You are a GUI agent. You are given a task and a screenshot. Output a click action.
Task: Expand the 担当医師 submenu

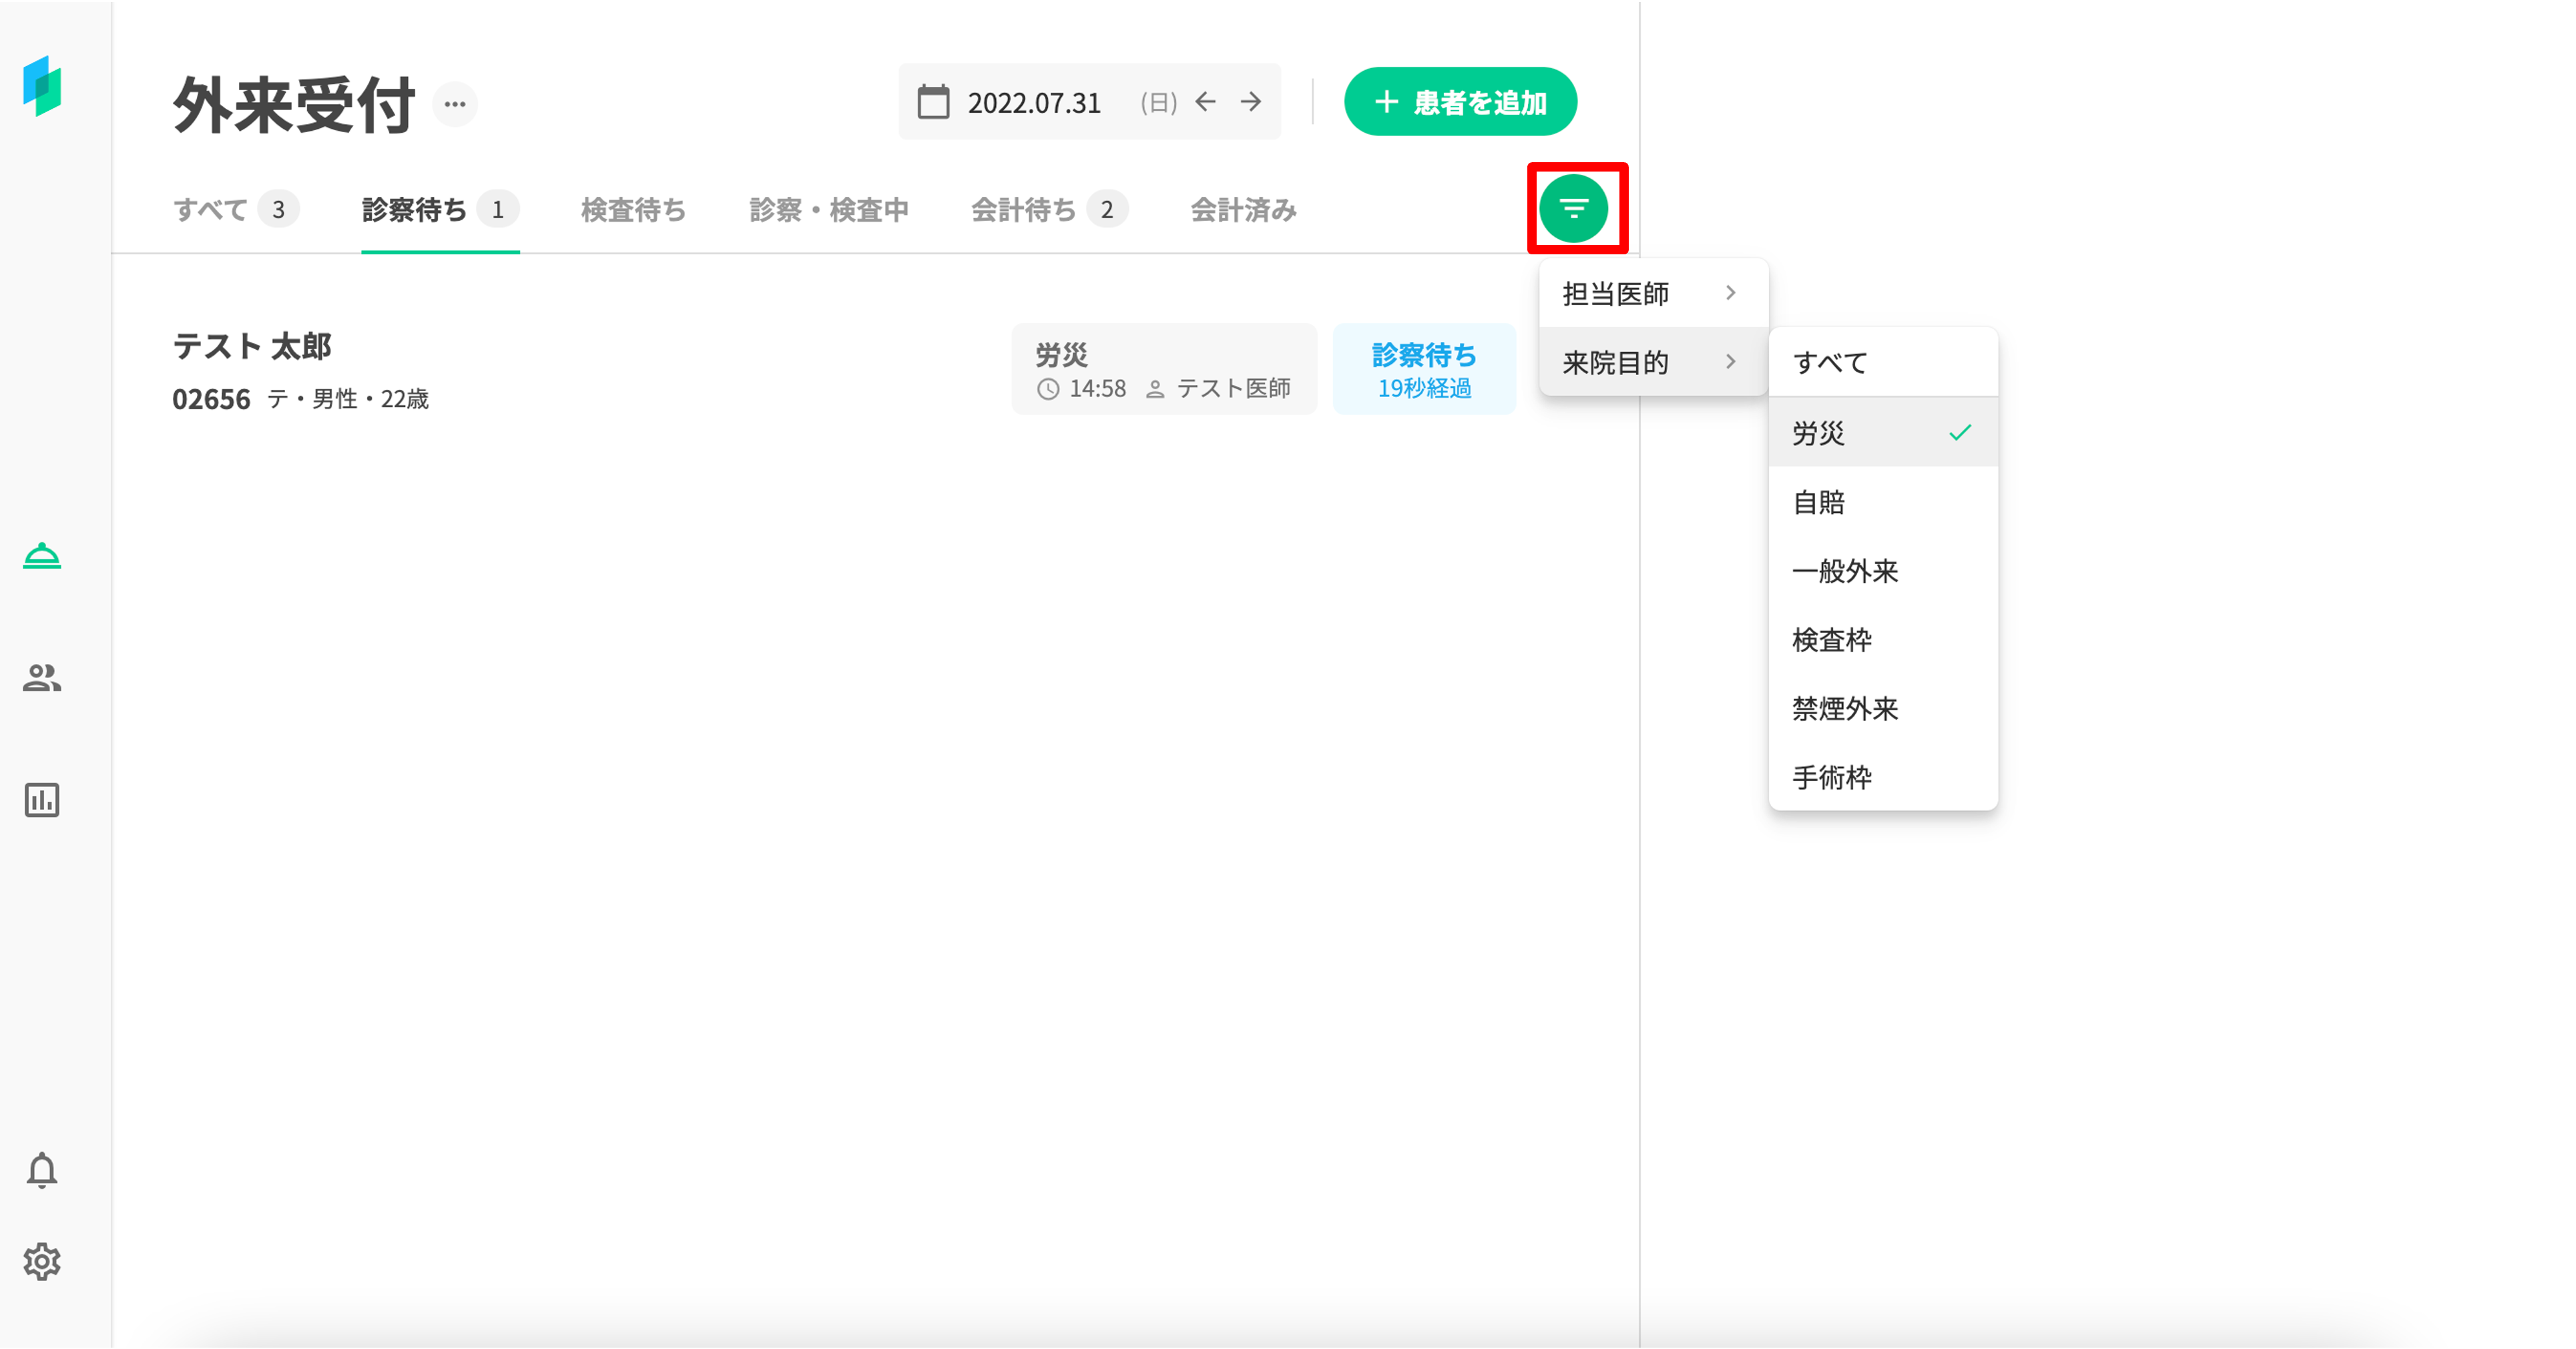[1652, 294]
